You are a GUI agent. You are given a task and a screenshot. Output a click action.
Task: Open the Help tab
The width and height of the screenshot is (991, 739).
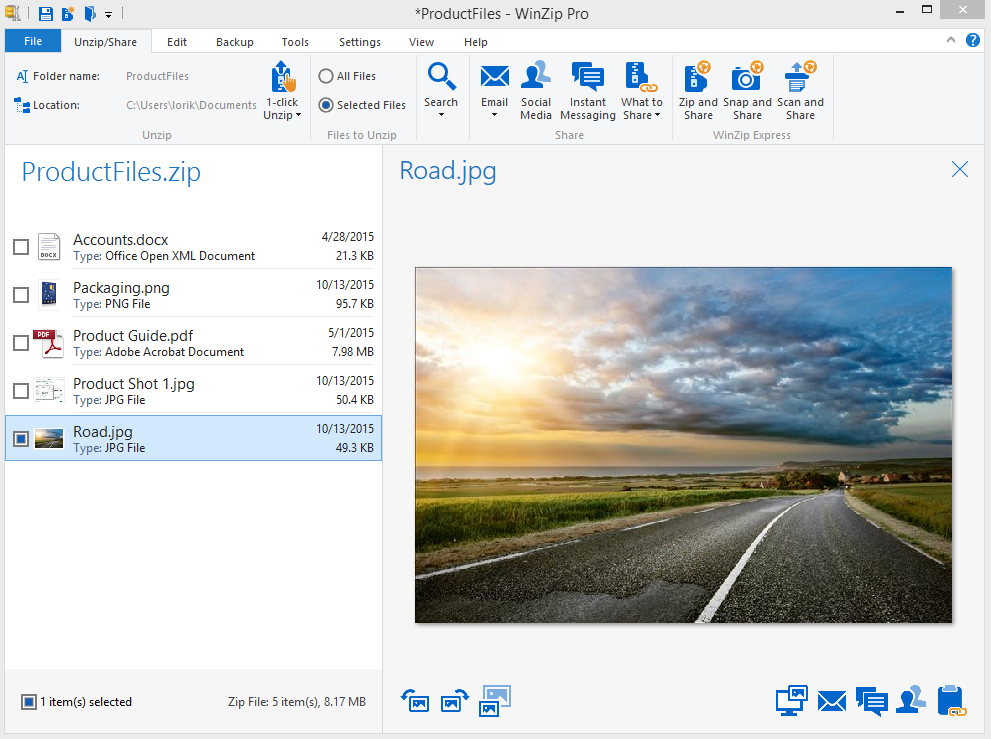(x=475, y=42)
